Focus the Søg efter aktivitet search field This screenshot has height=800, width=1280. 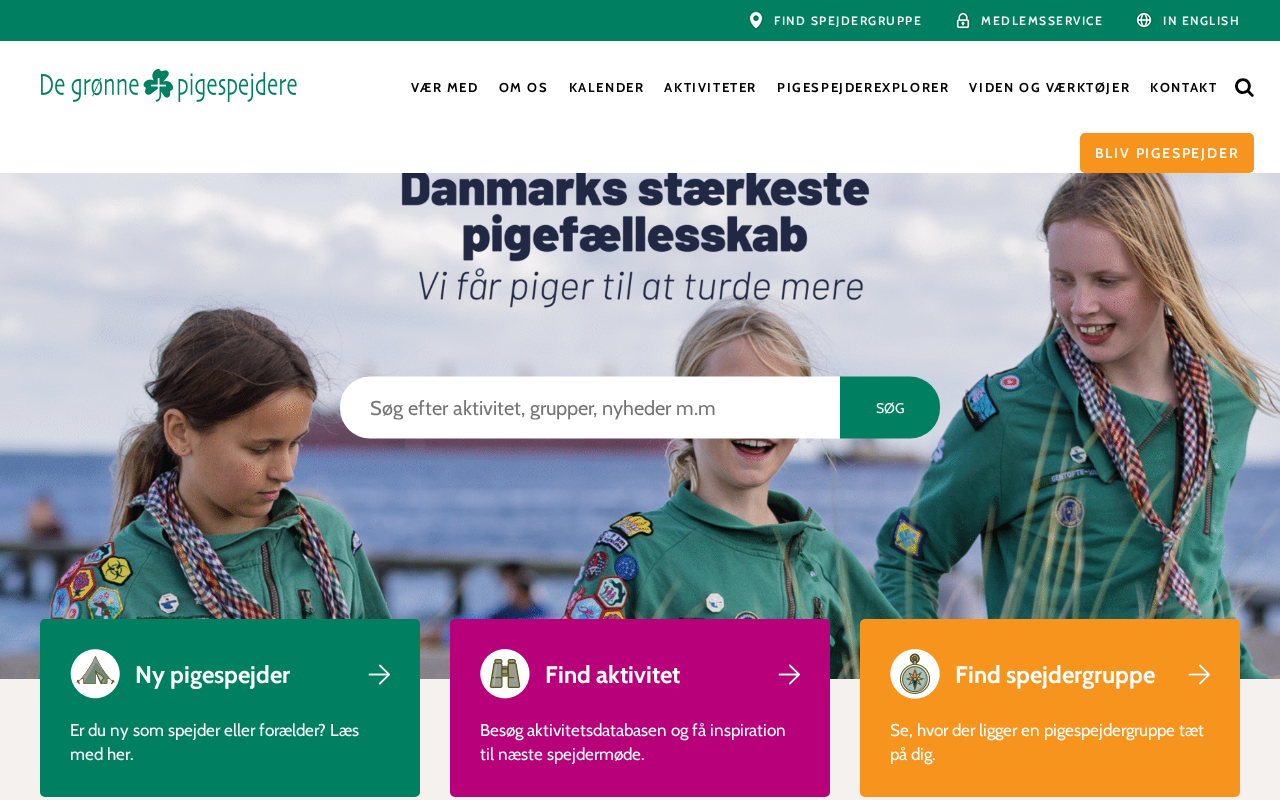(590, 408)
